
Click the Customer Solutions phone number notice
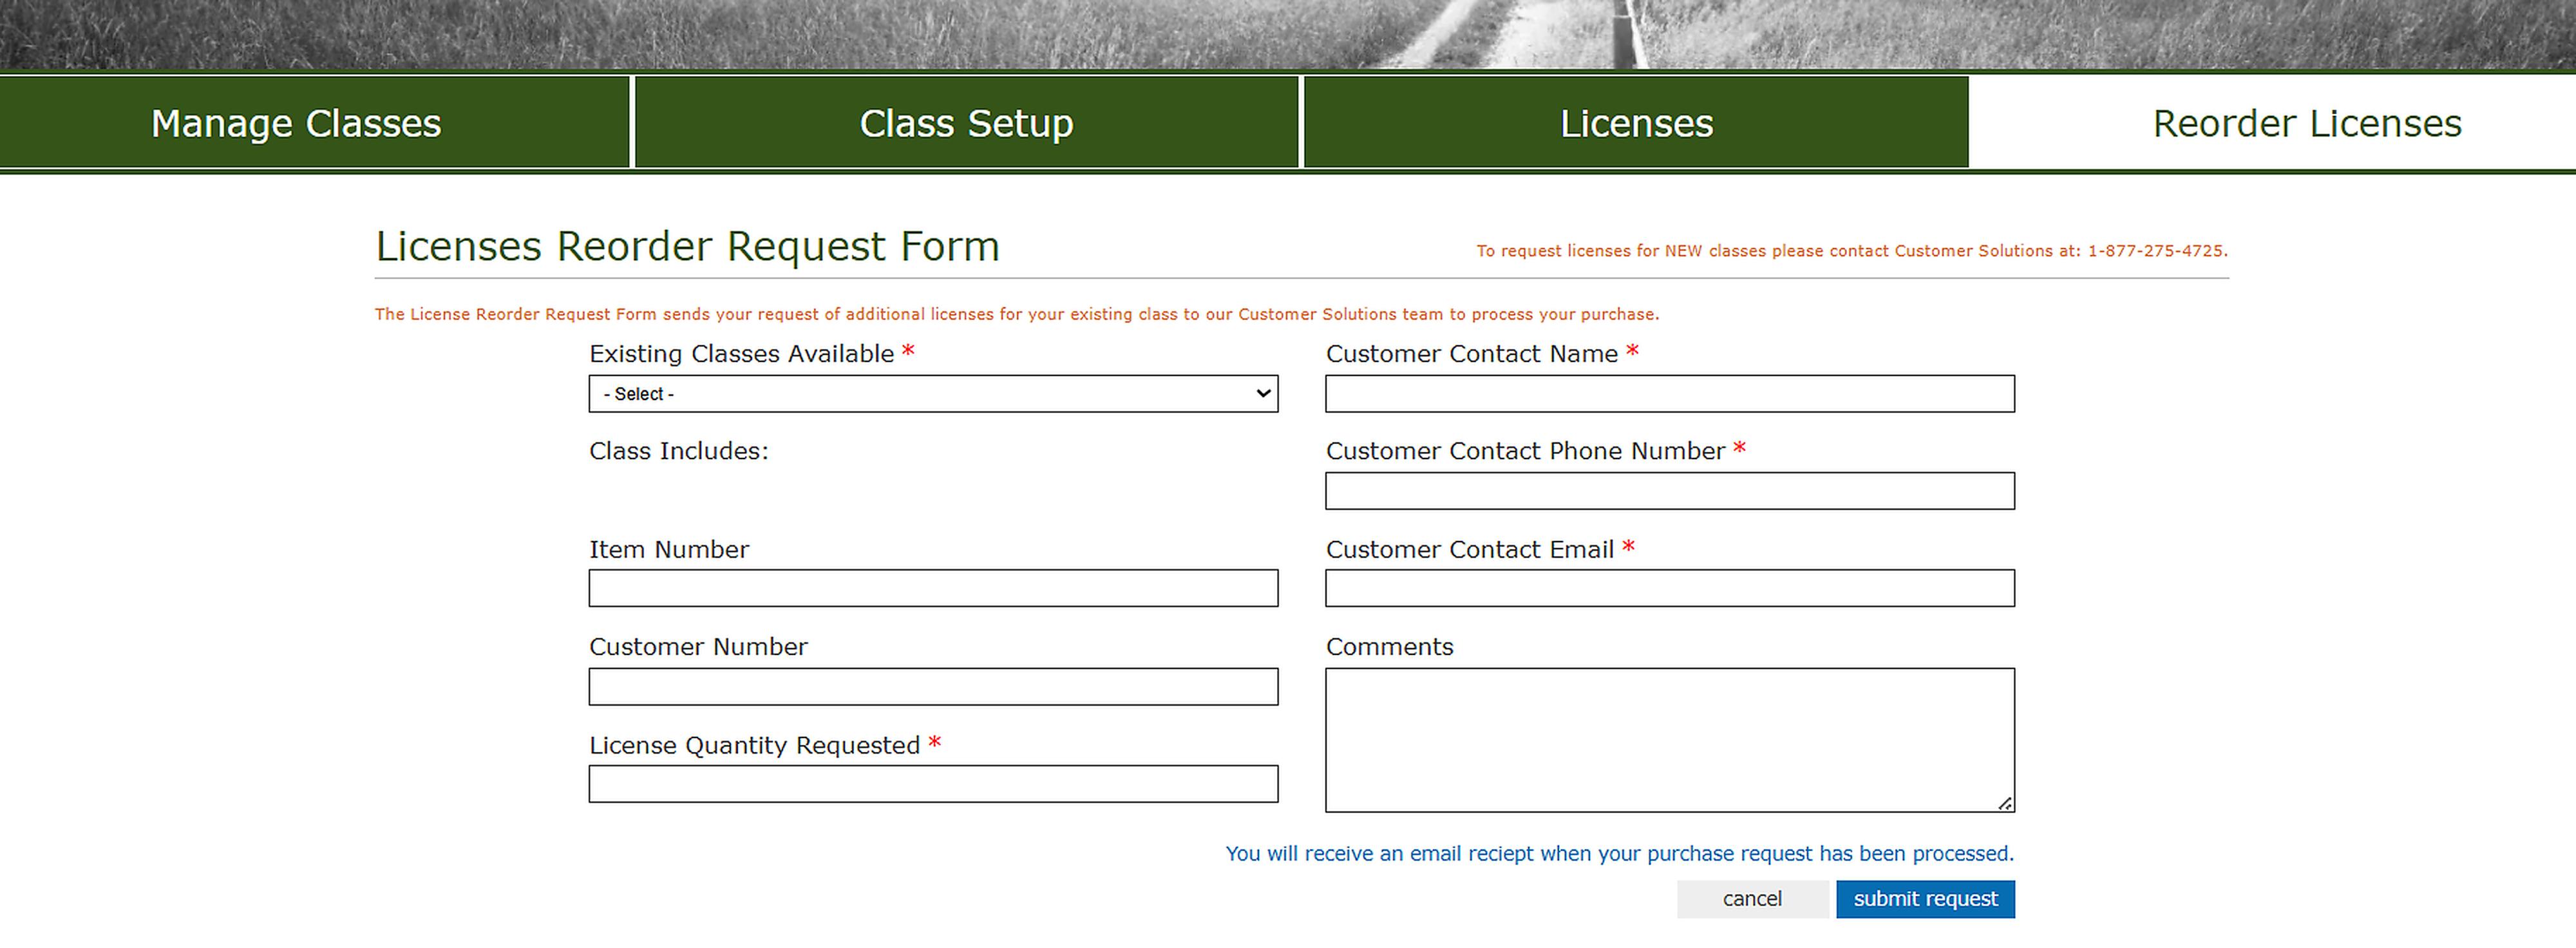(x=1851, y=251)
